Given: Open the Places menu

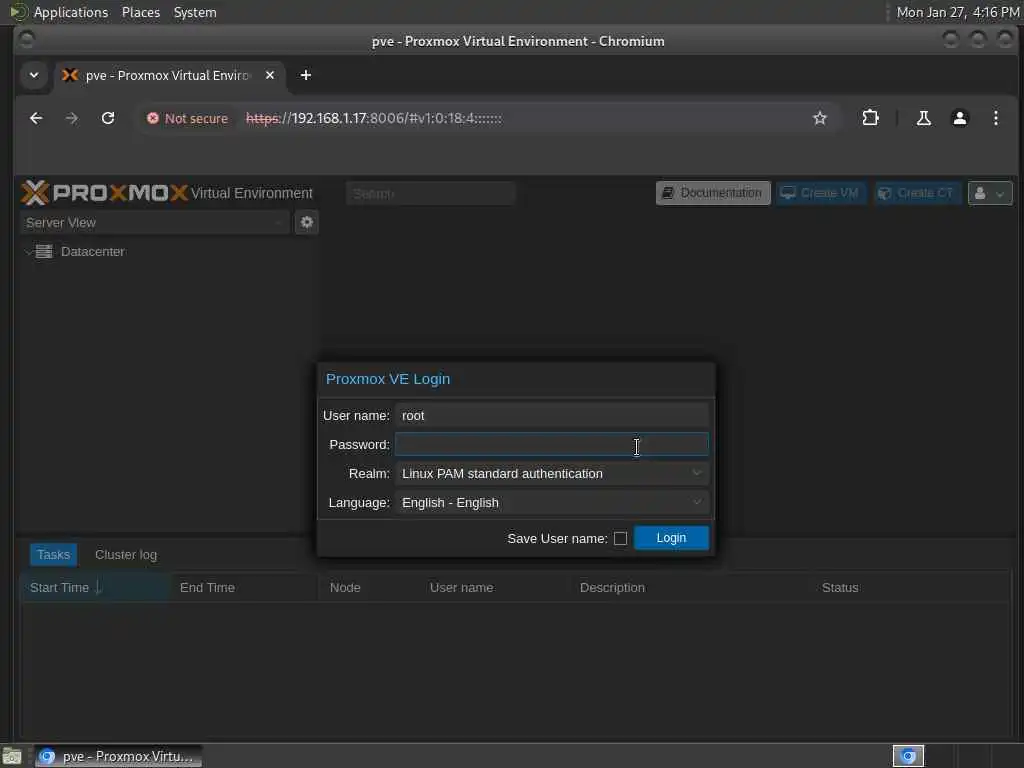Looking at the screenshot, I should [140, 12].
